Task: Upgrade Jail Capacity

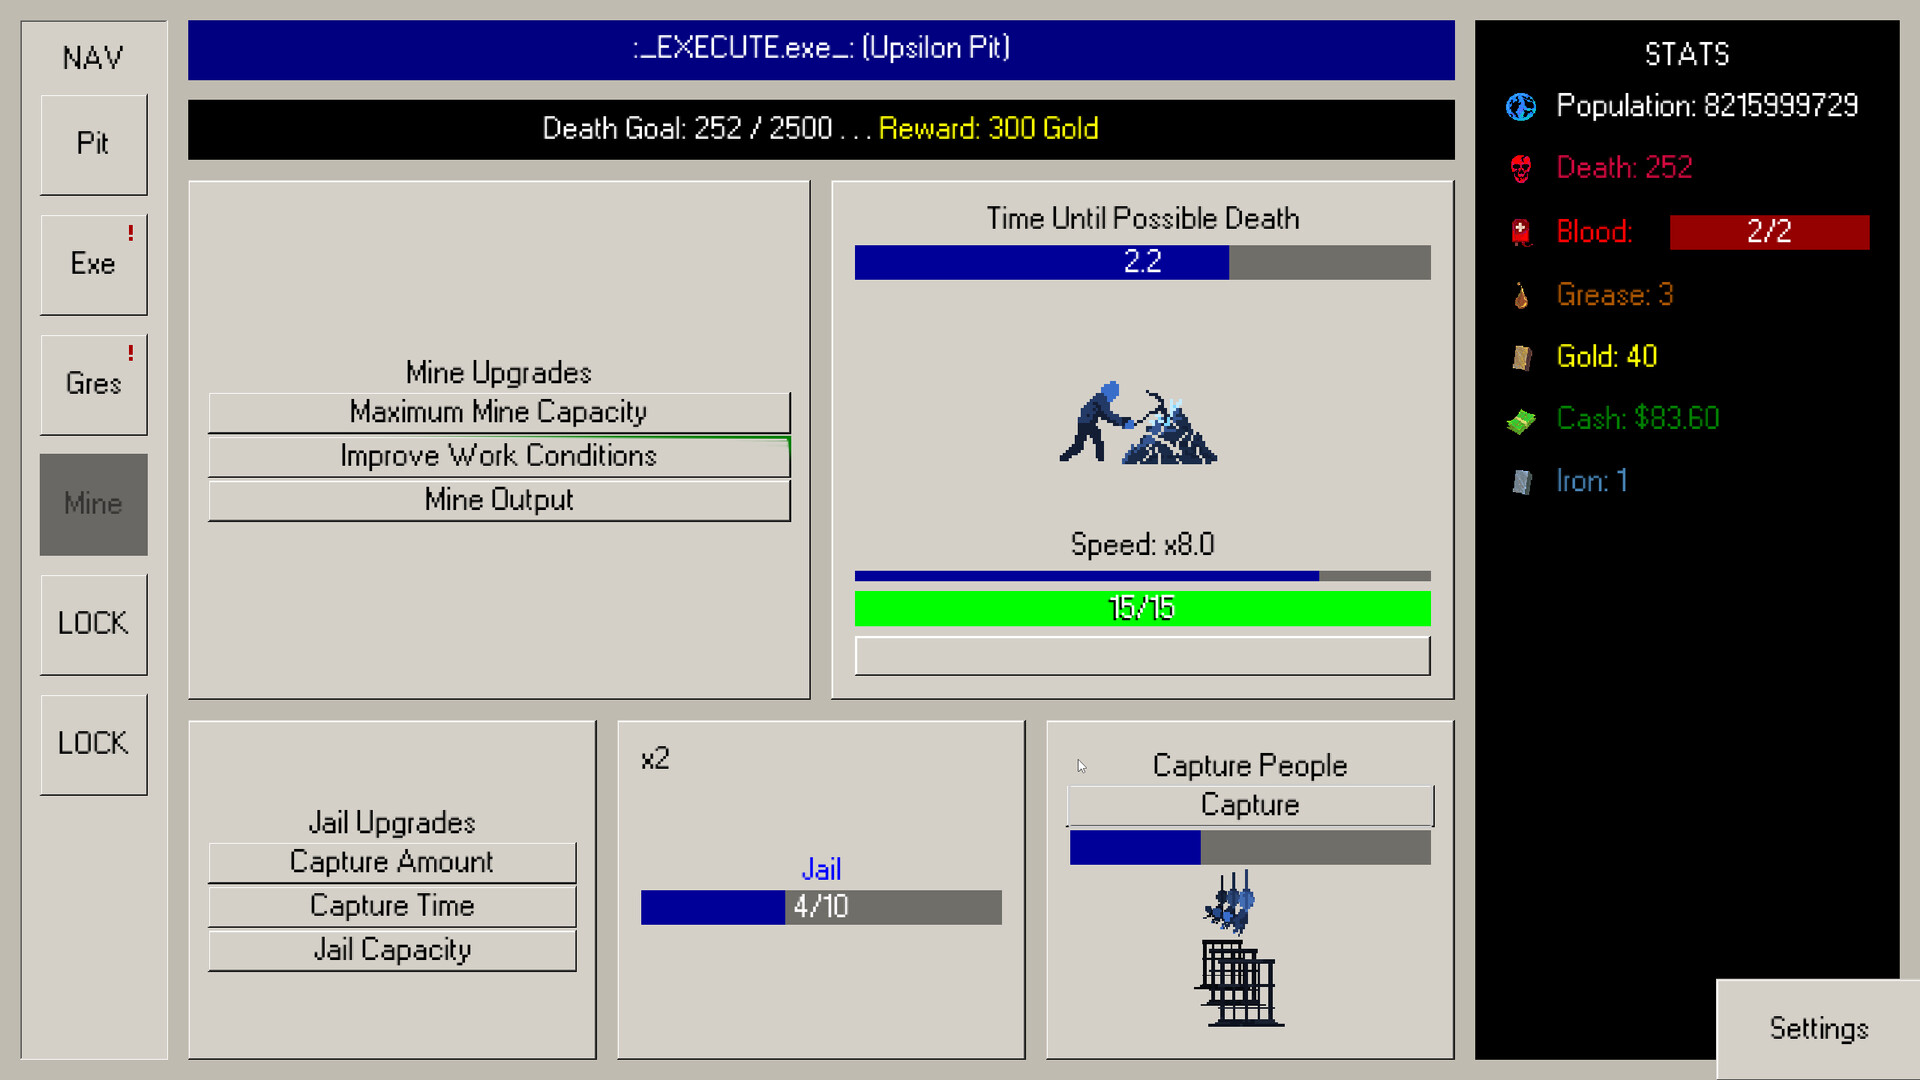Action: coord(392,950)
